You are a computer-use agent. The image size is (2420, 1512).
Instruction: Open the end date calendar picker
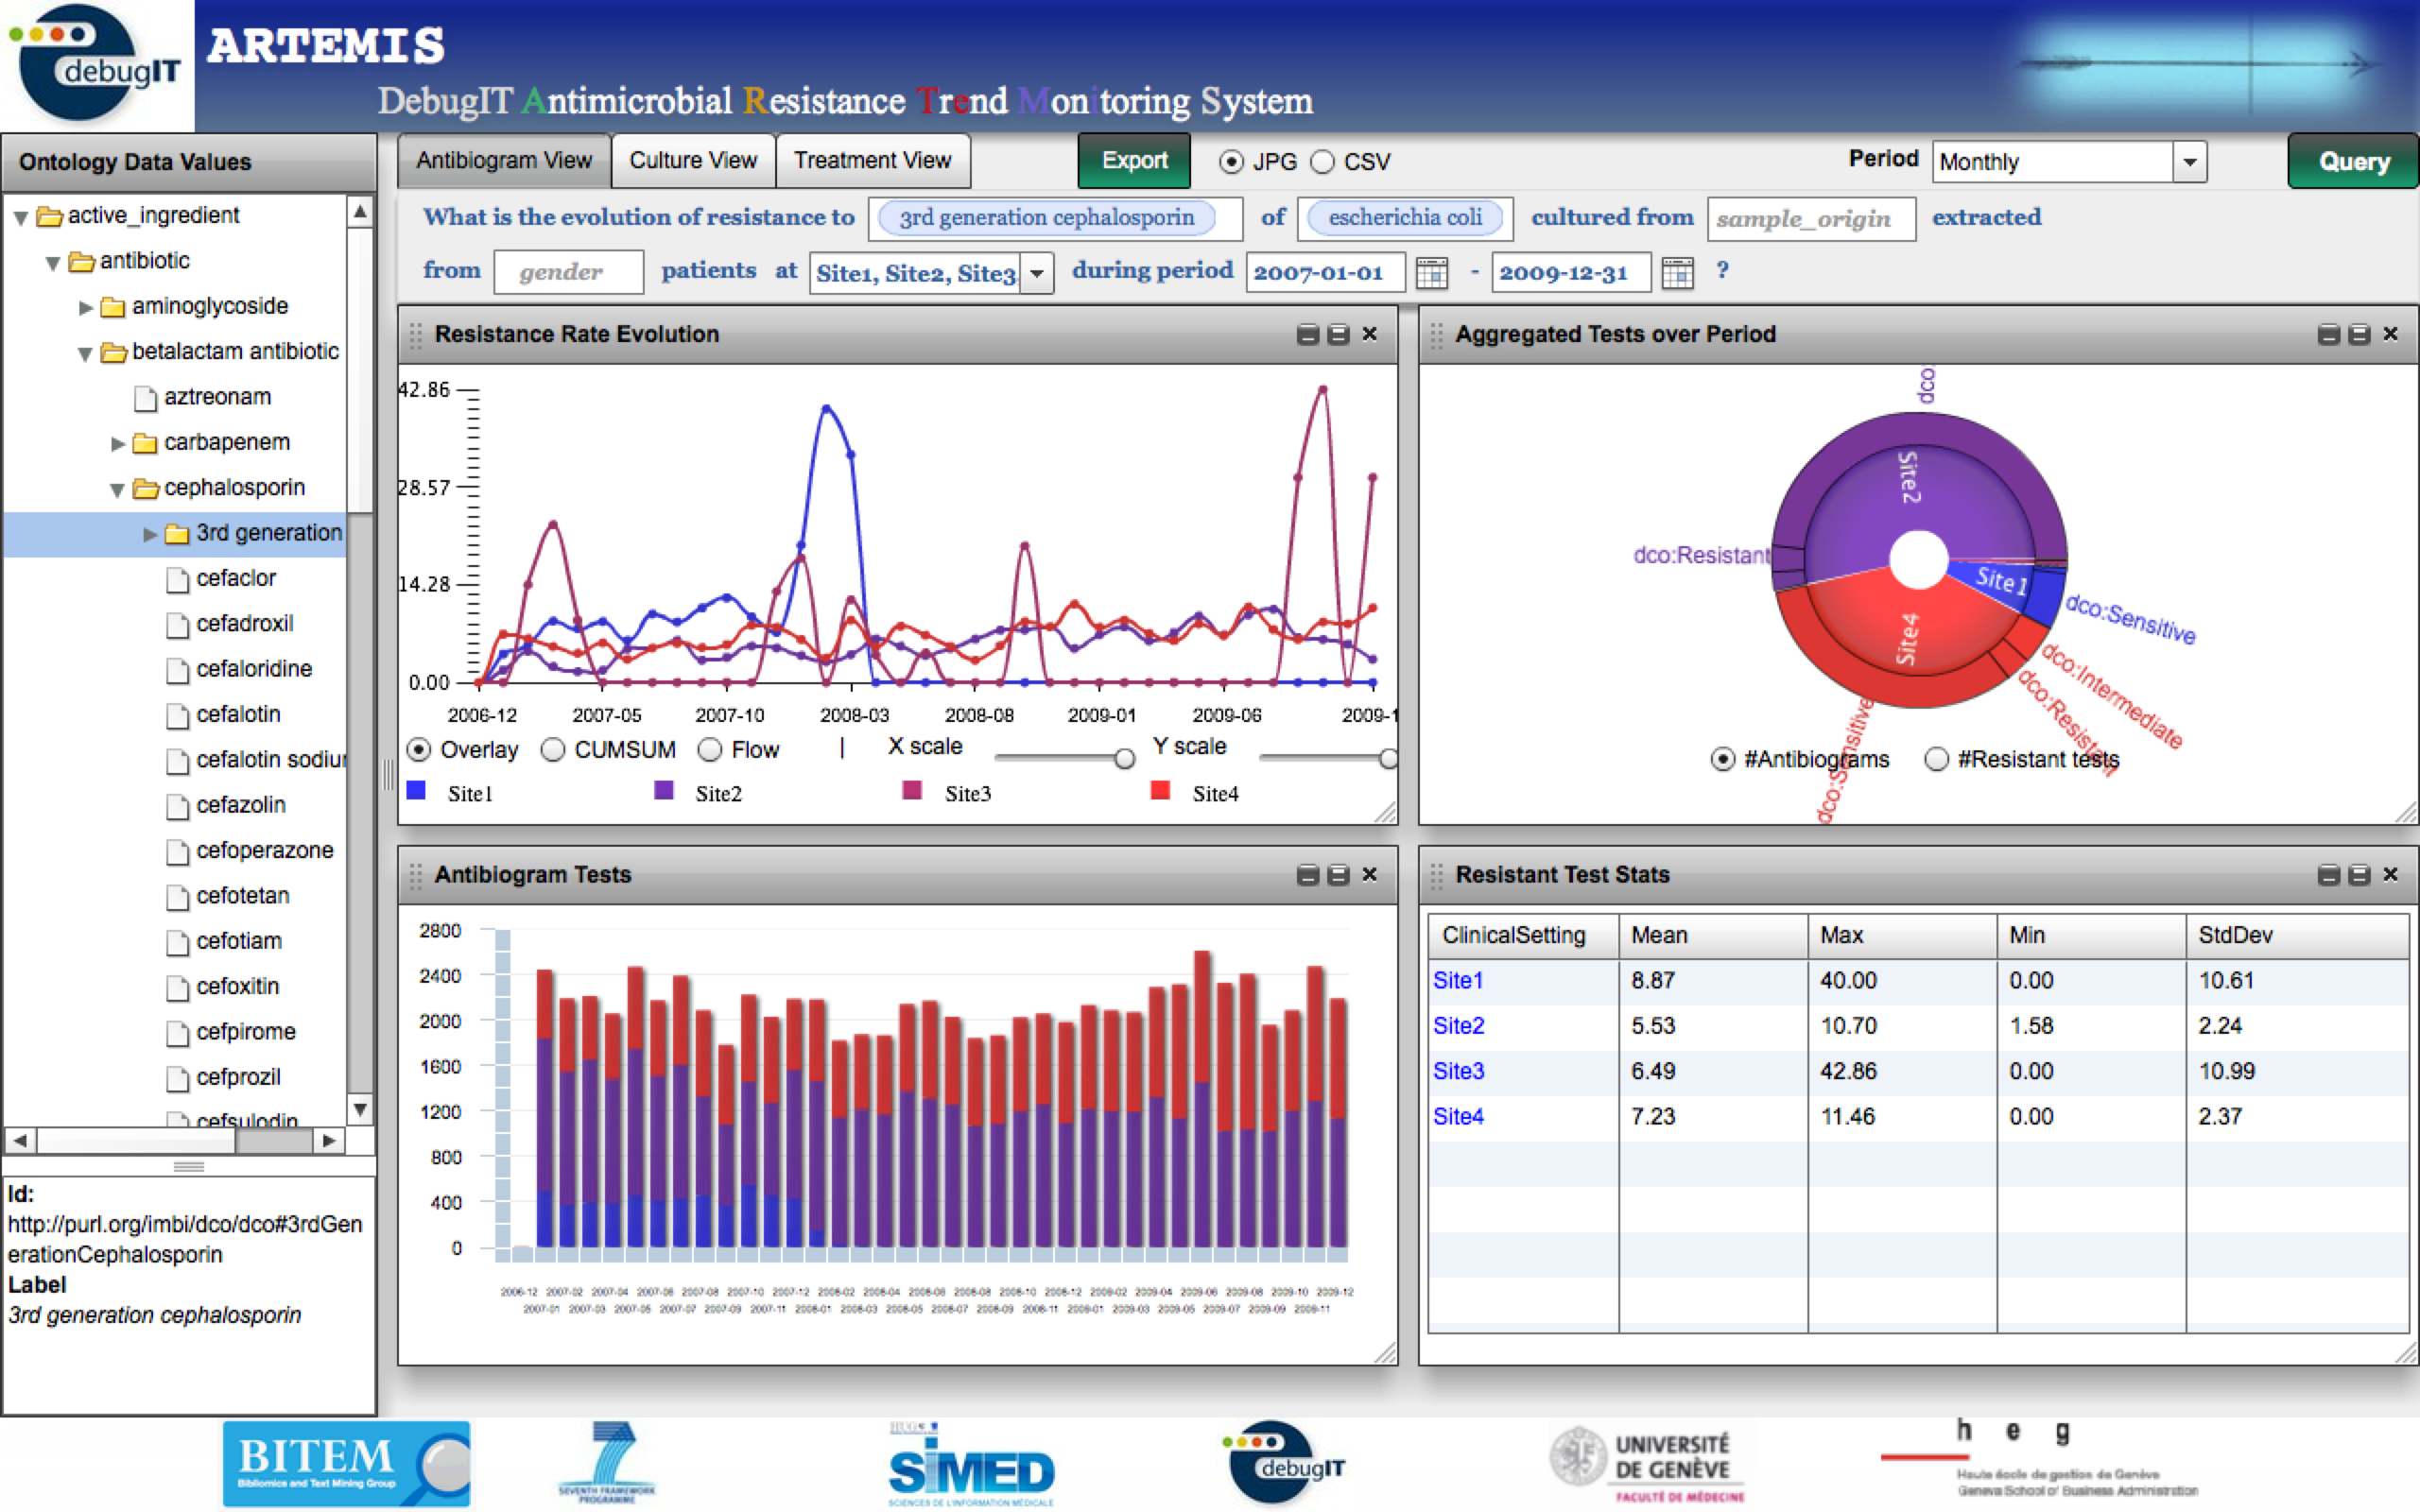(x=1677, y=272)
